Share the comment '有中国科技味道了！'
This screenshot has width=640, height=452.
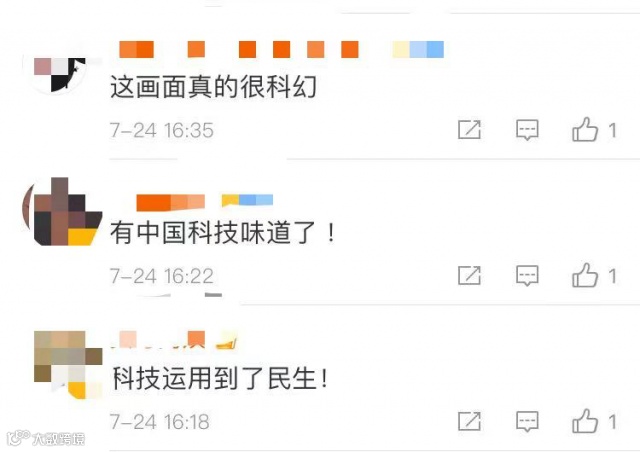469,275
